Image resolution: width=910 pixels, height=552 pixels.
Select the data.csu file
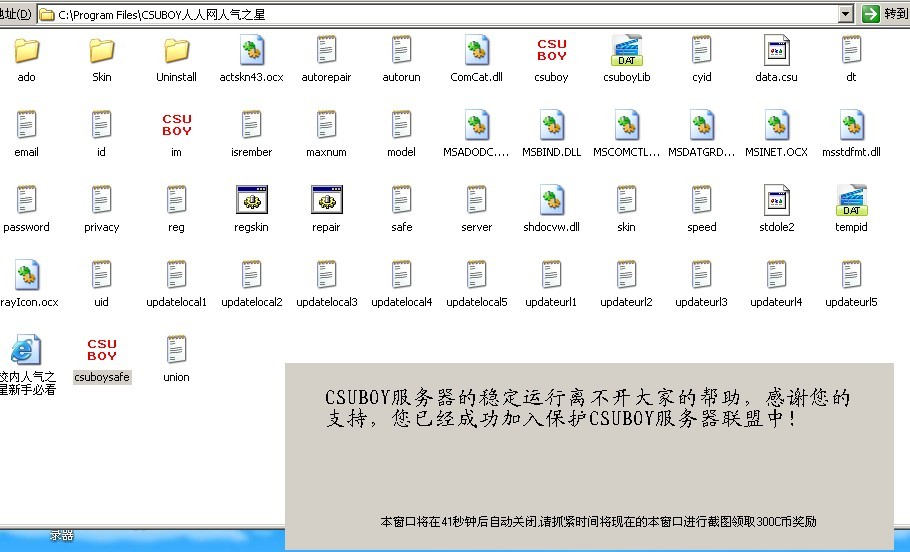point(777,51)
